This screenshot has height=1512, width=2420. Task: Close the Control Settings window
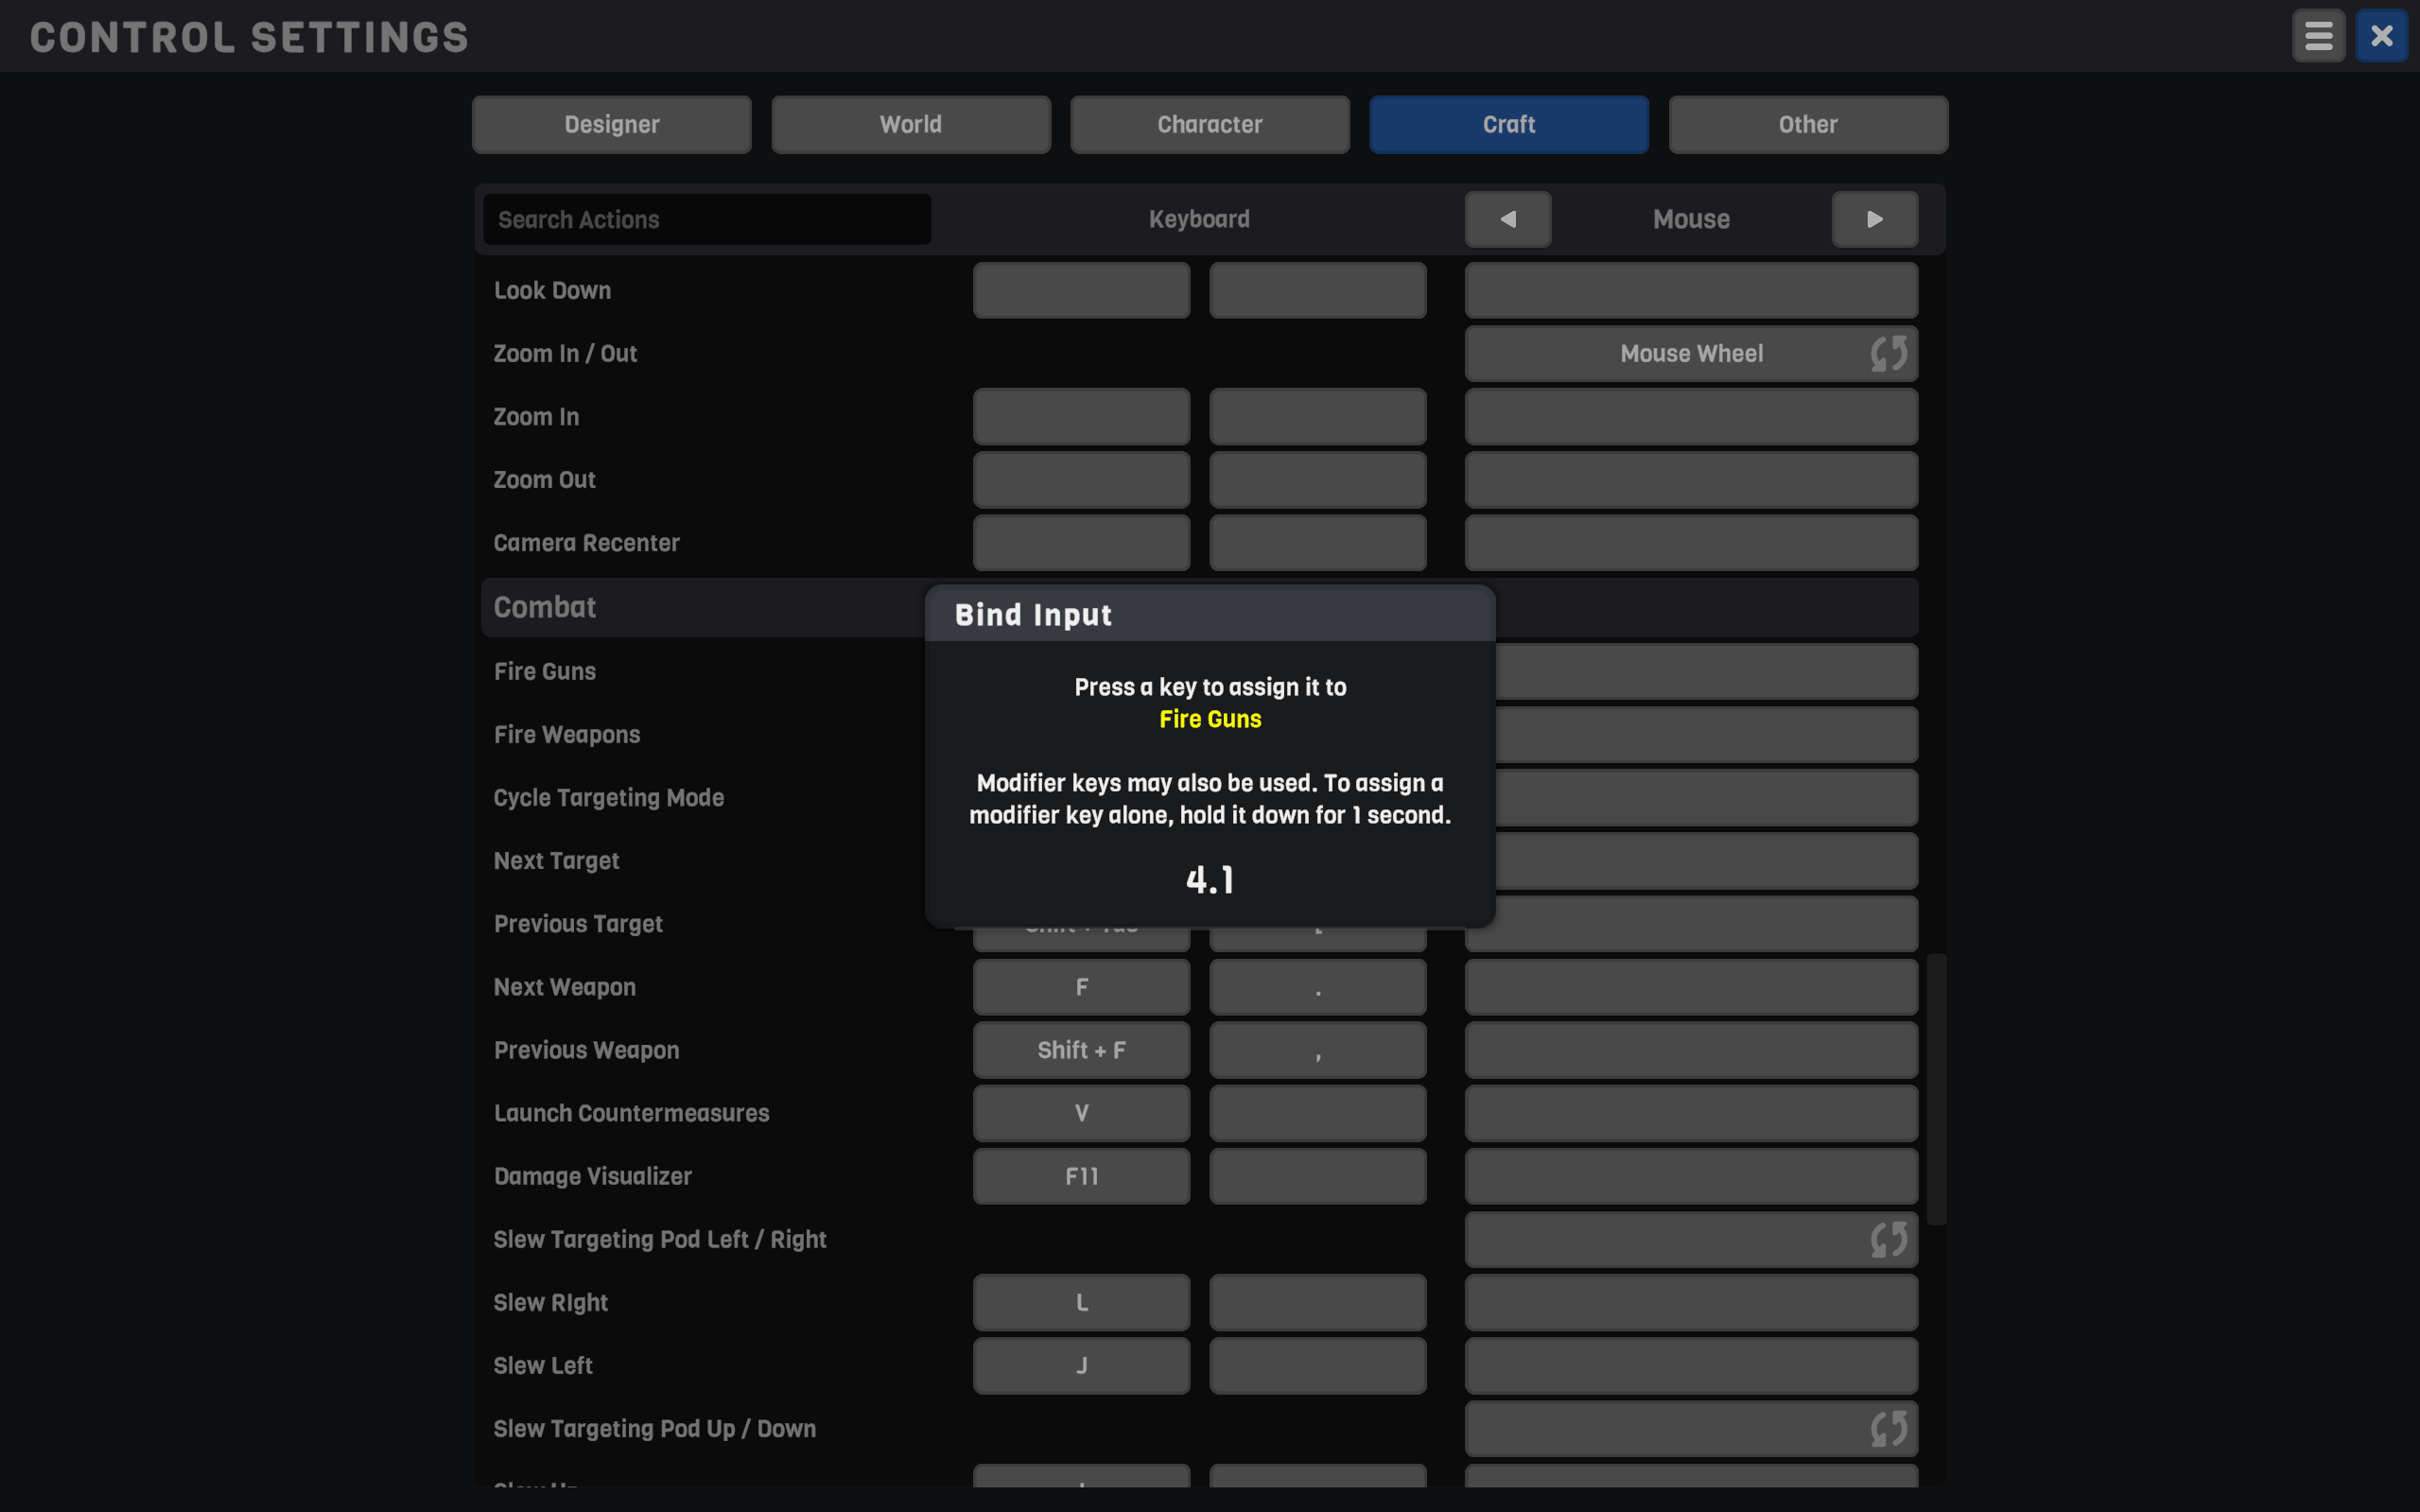[x=2381, y=37]
